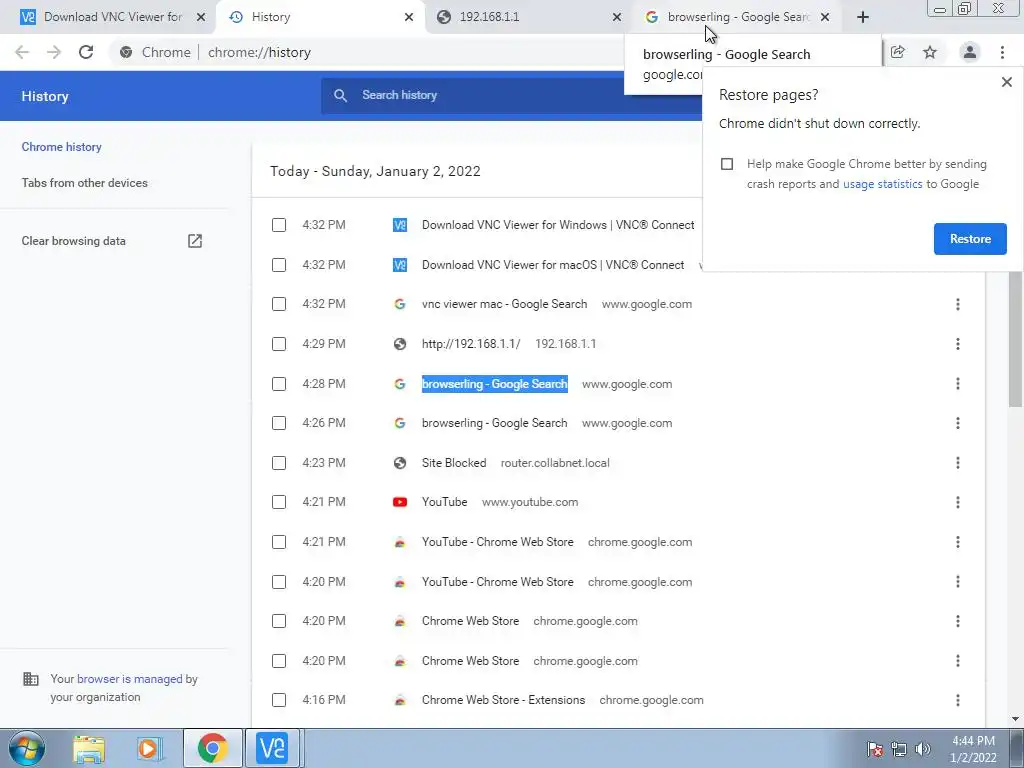Open the usage statistics link
Viewport: 1024px width, 768px height.
[x=882, y=184]
